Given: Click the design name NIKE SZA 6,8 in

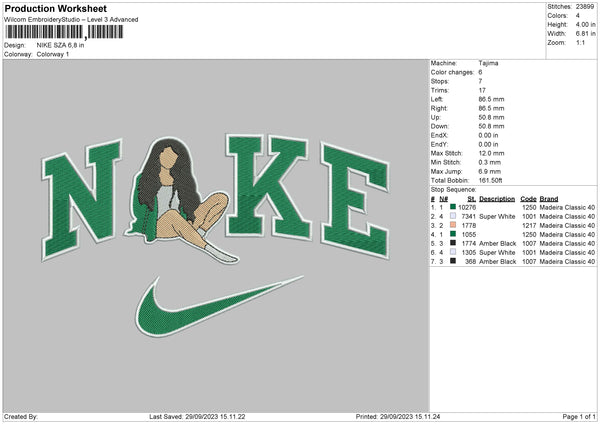Looking at the screenshot, I should click(x=64, y=45).
